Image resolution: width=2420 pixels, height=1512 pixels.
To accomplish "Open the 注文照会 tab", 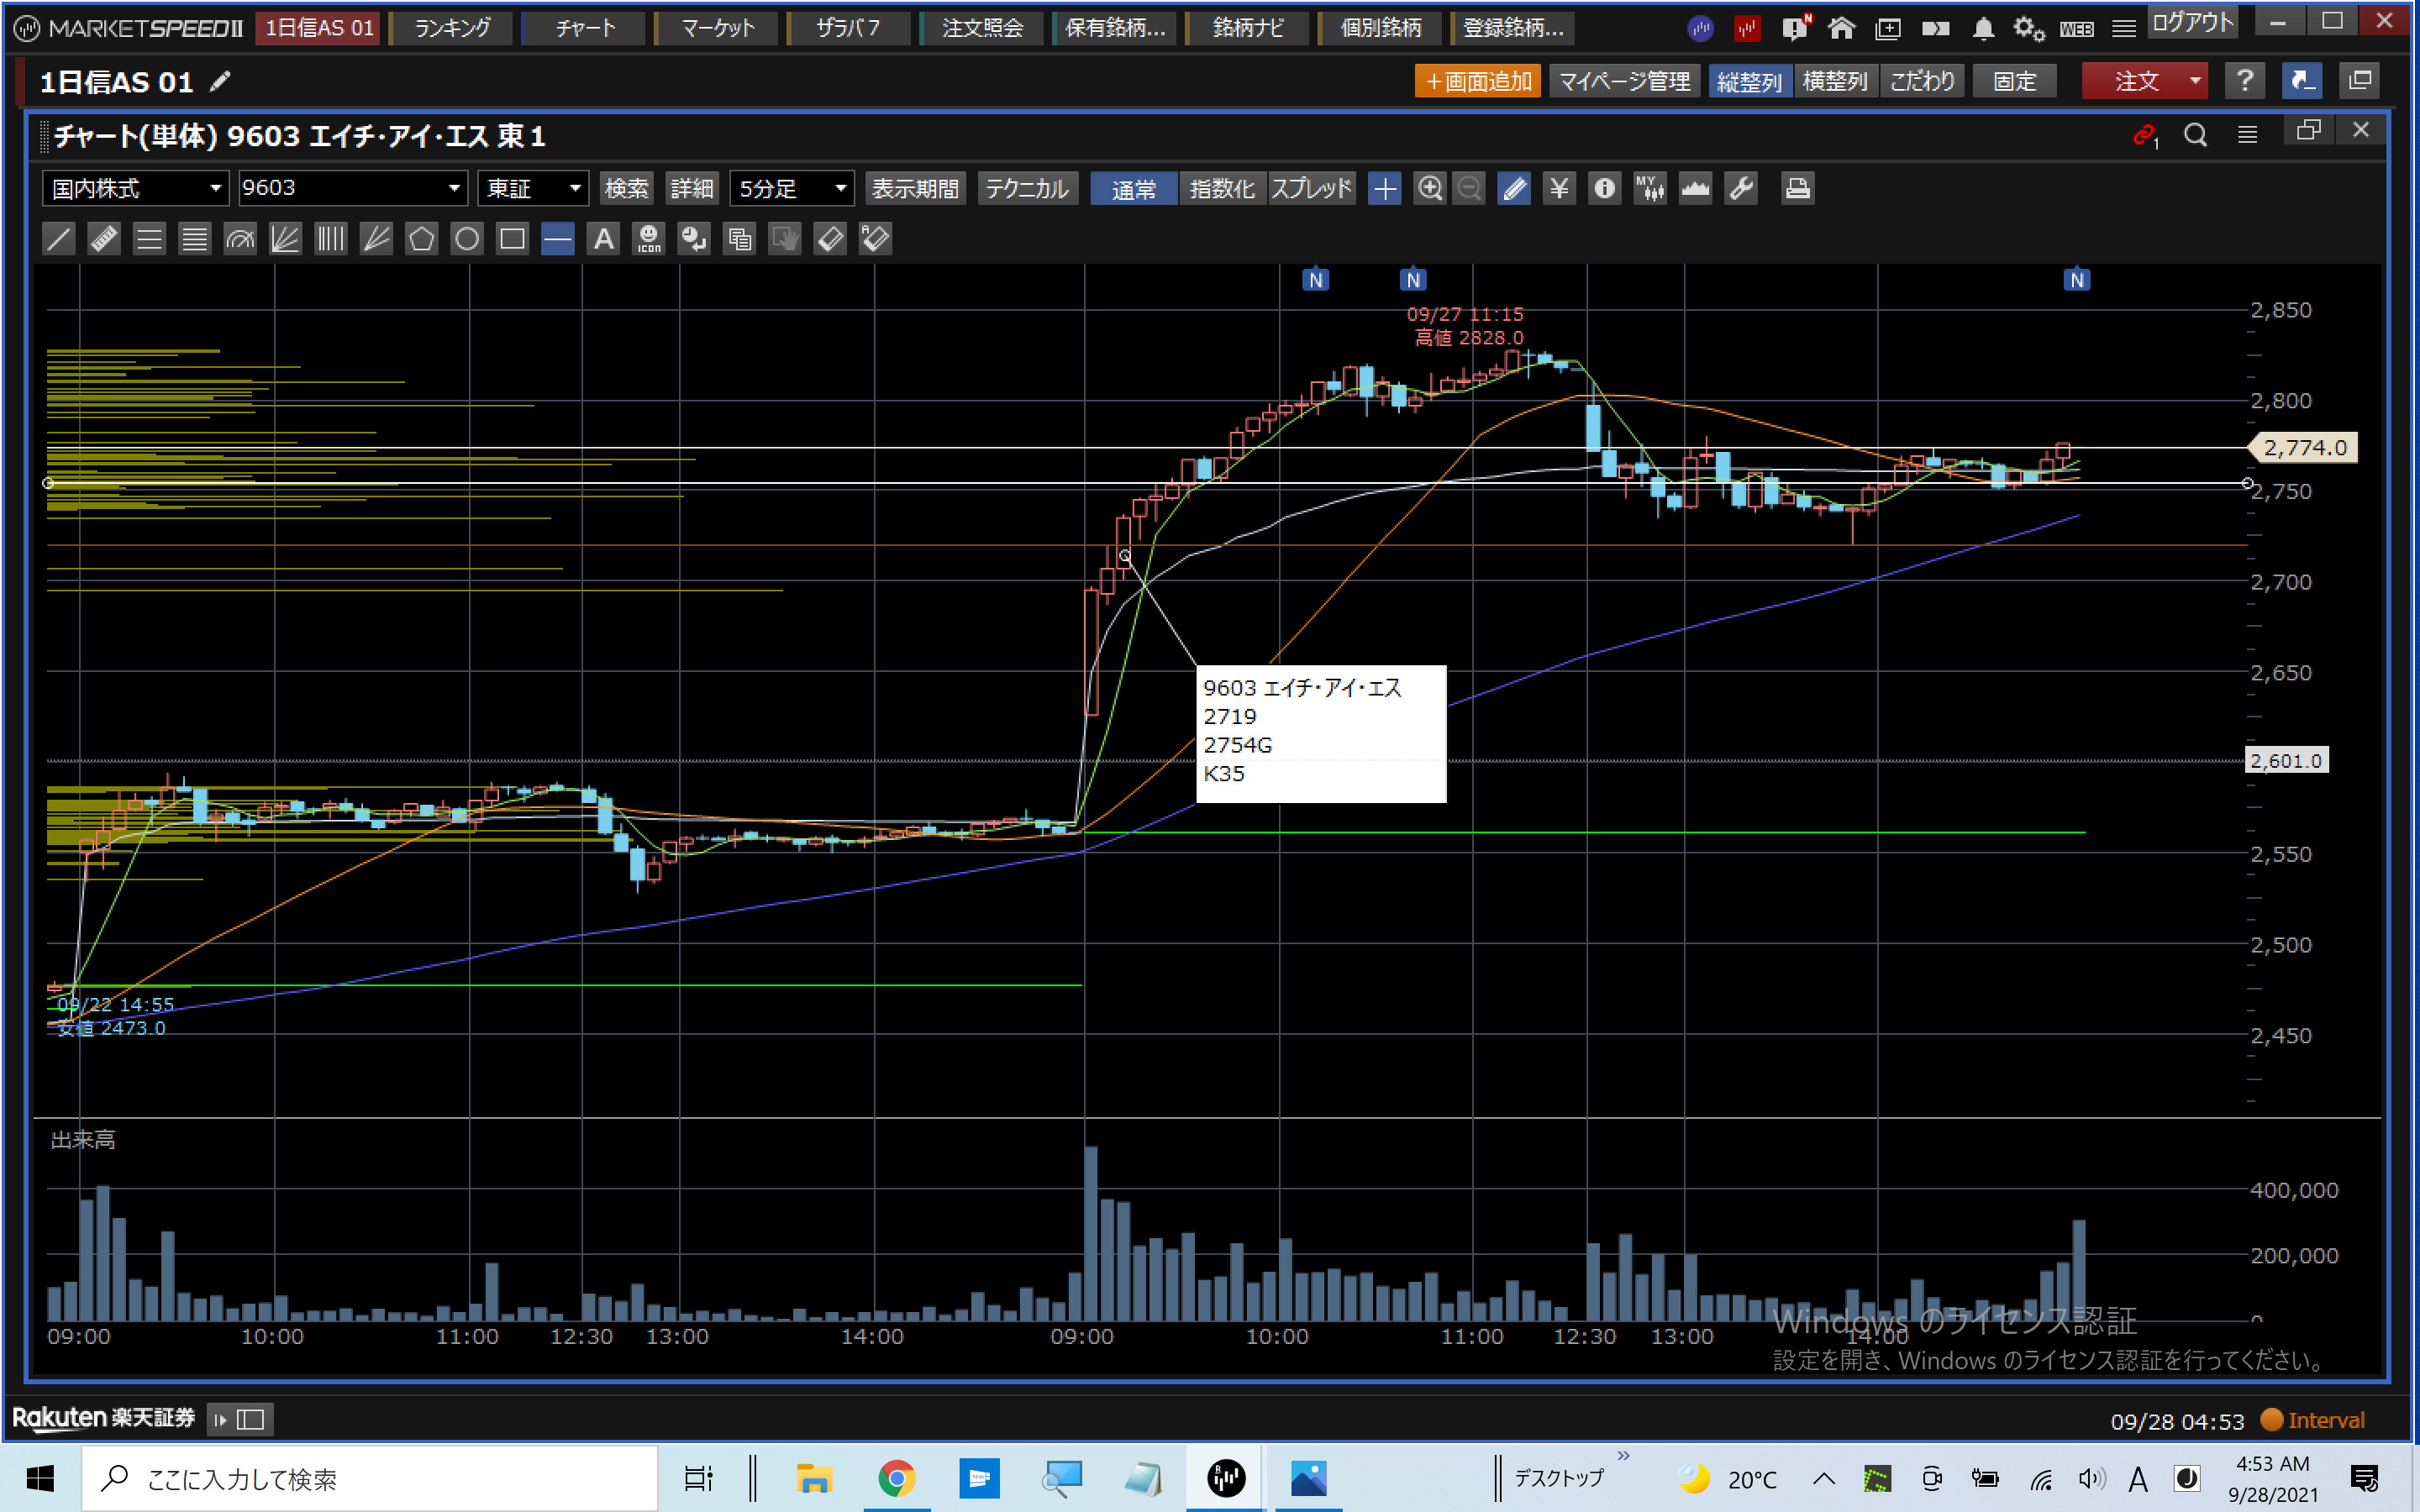I will point(982,28).
